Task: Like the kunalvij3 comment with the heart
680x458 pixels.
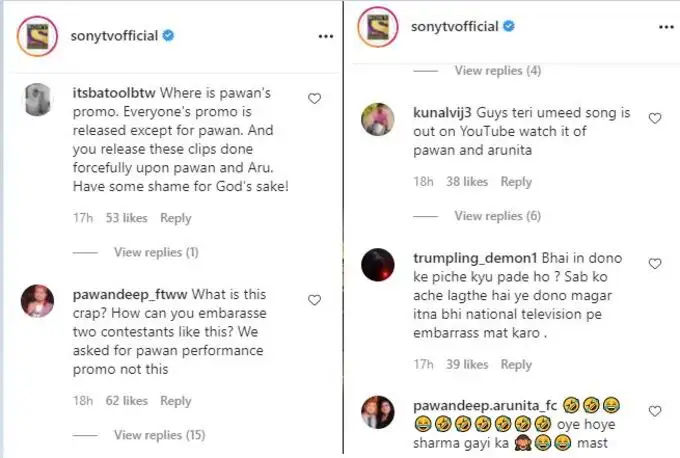Action: click(x=655, y=118)
